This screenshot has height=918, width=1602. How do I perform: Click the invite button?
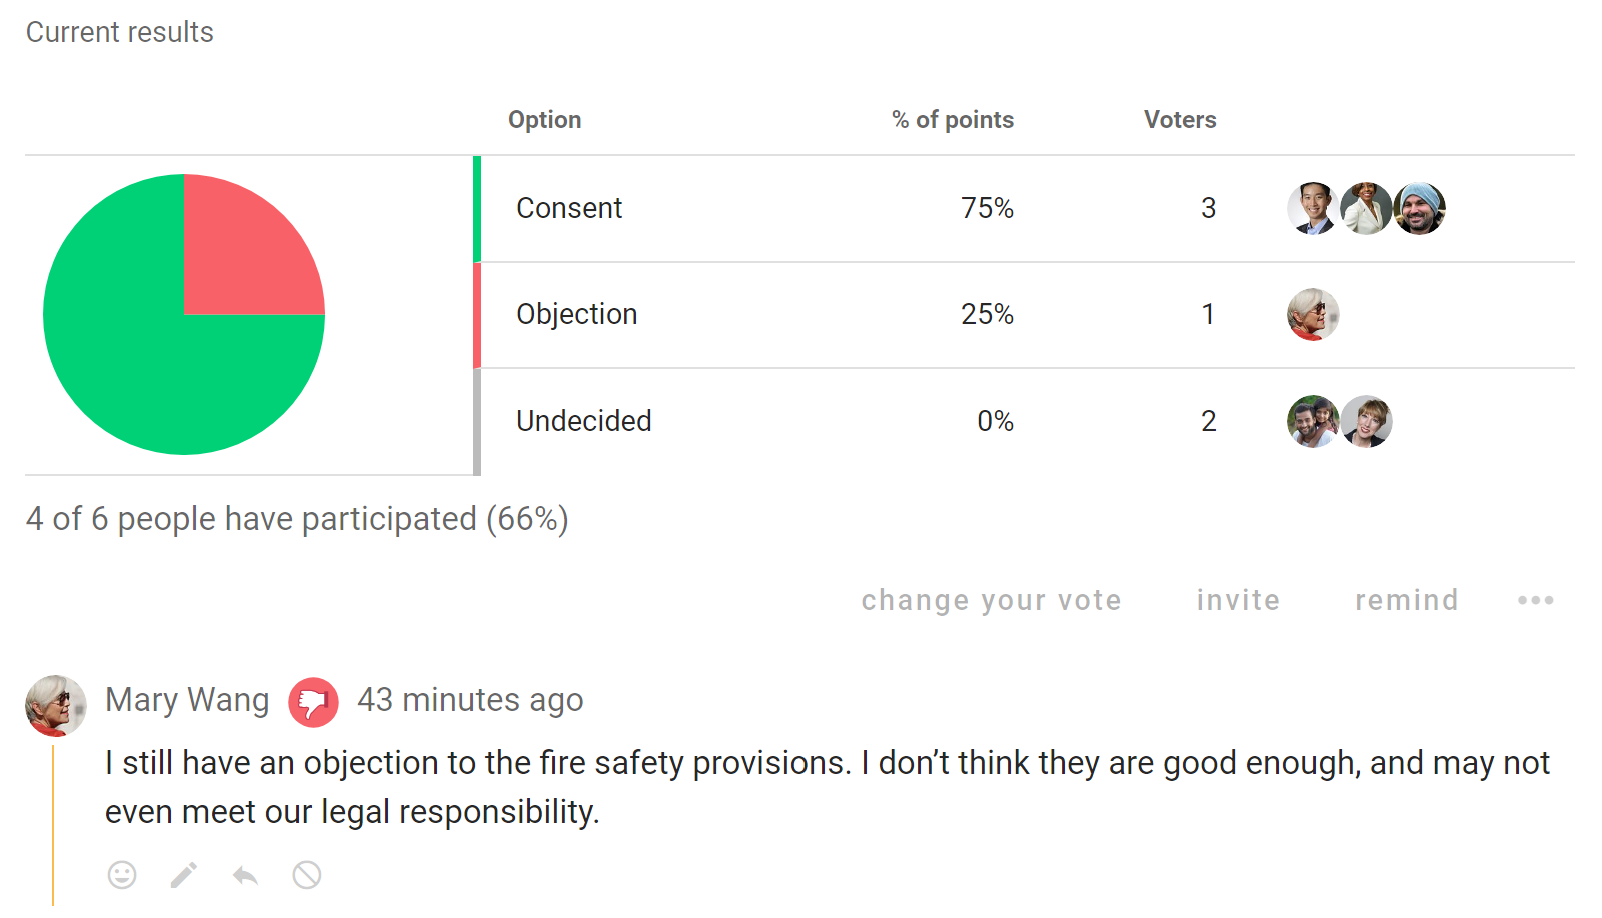[x=1238, y=600]
